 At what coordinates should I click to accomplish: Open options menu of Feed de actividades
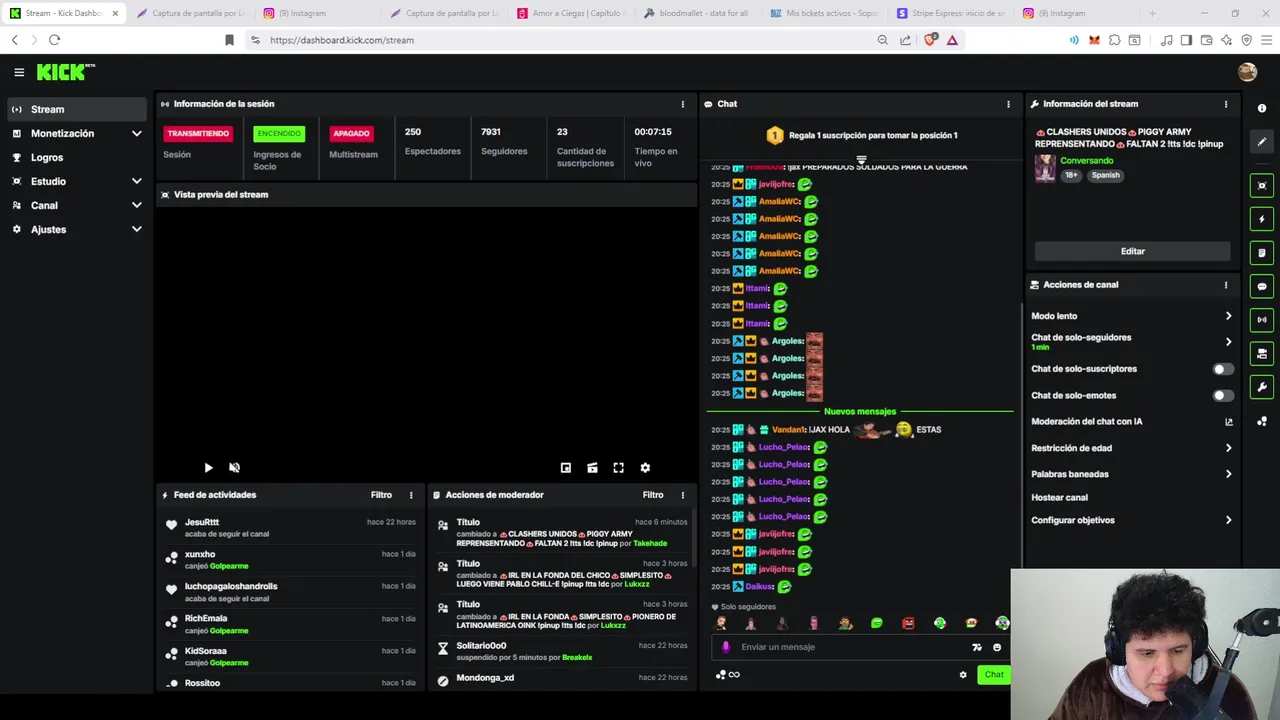coord(411,495)
